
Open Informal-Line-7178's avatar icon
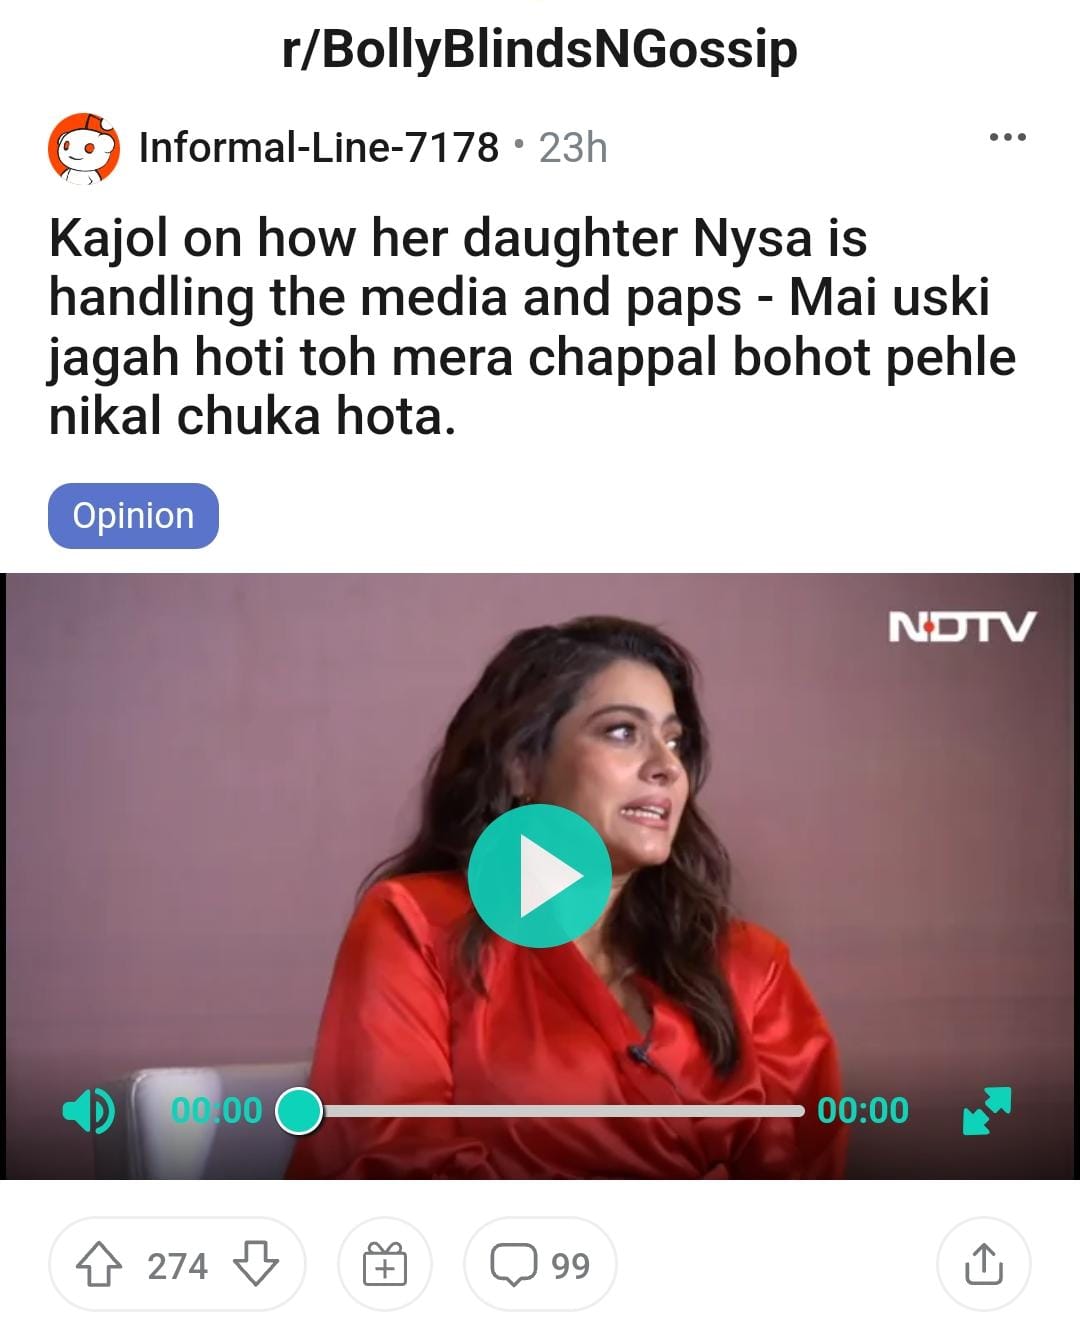coord(84,148)
